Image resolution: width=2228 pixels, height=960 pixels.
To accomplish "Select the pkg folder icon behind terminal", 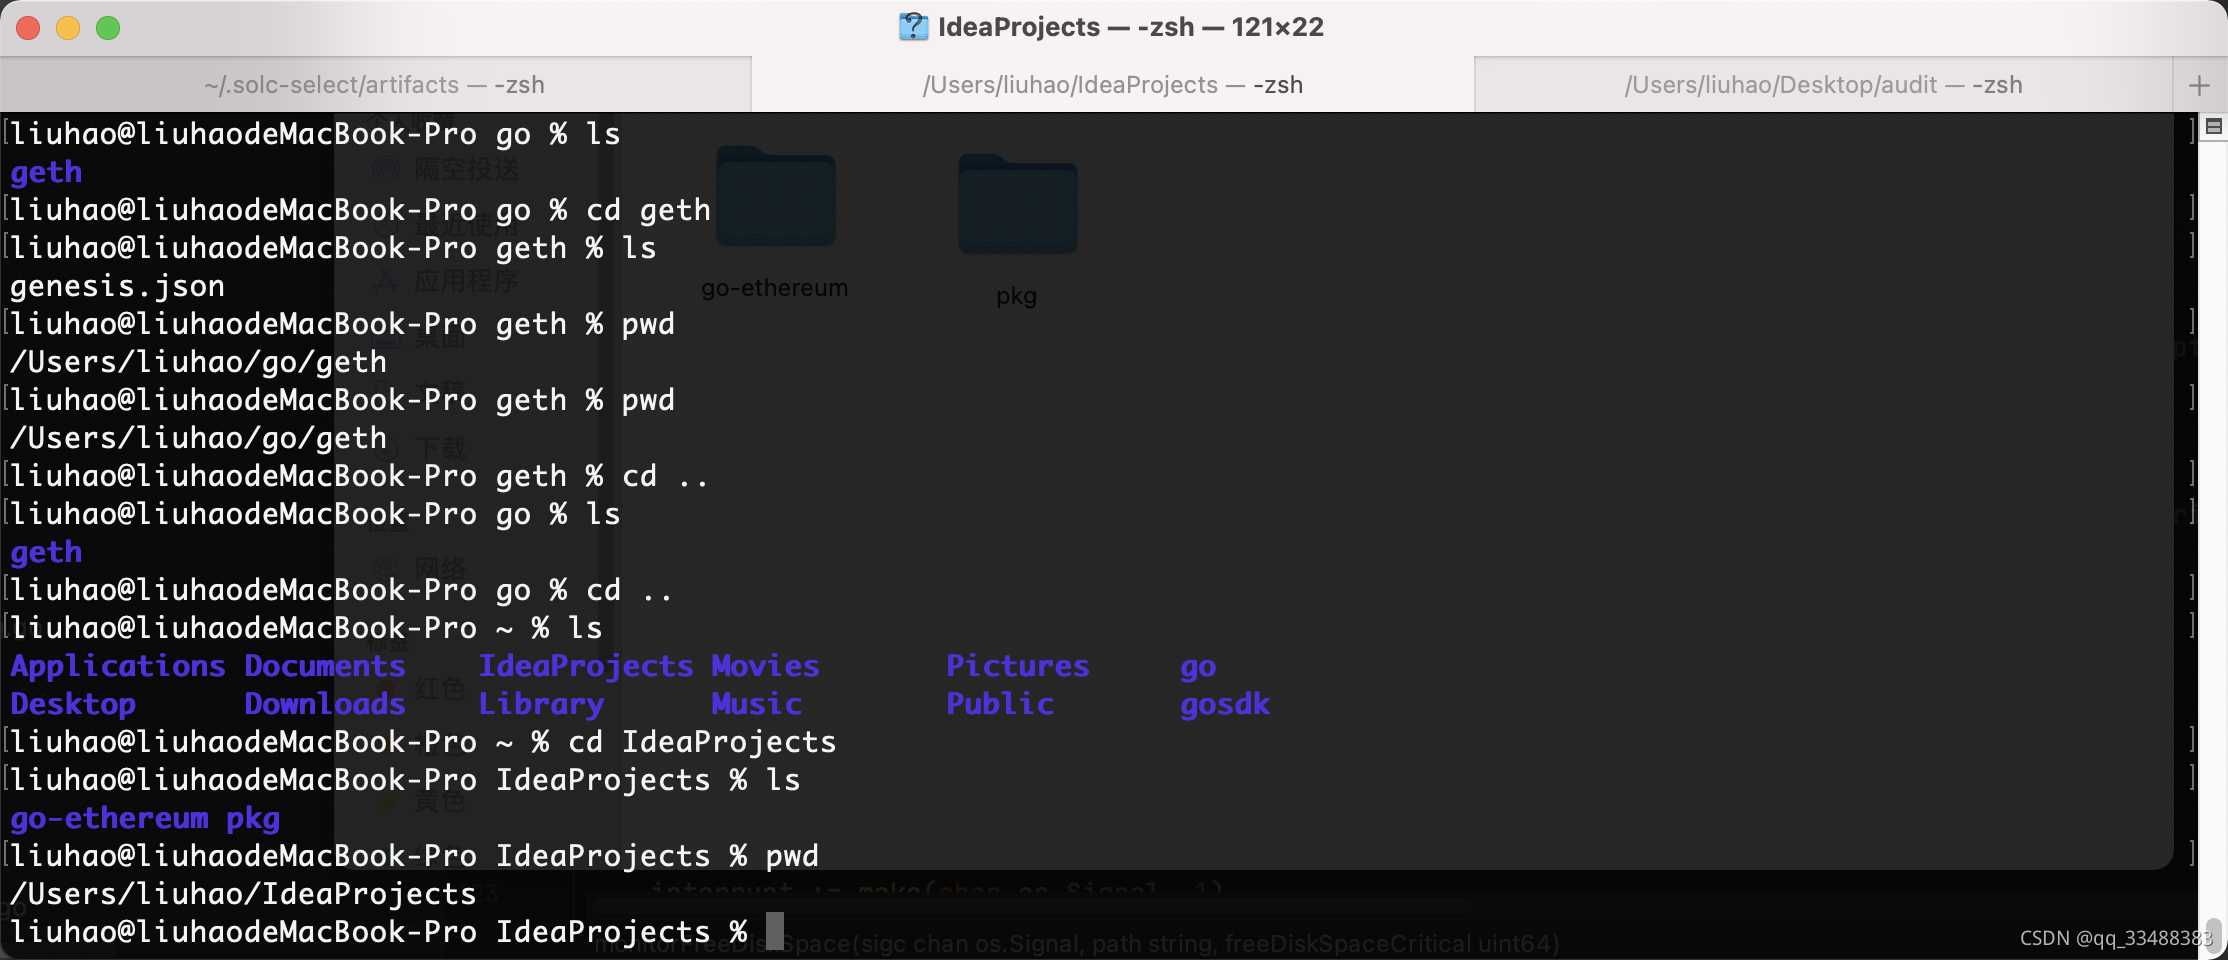I will click(x=1017, y=204).
